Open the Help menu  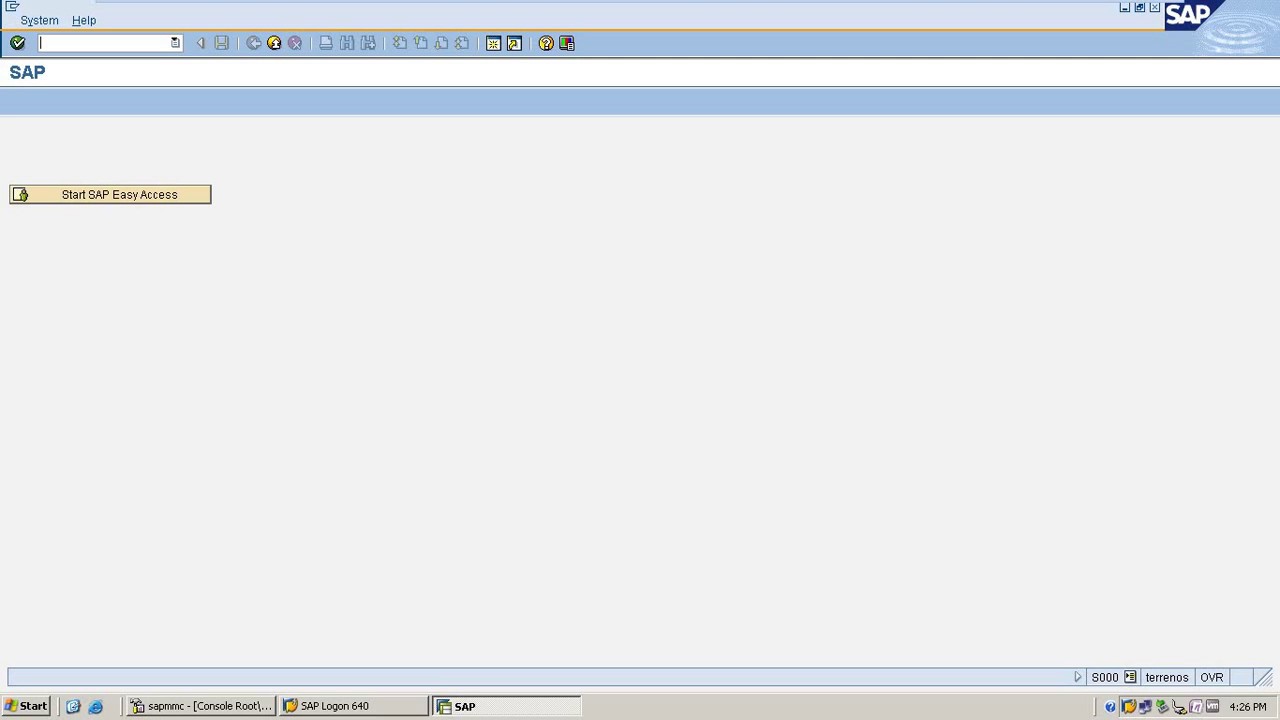(84, 20)
